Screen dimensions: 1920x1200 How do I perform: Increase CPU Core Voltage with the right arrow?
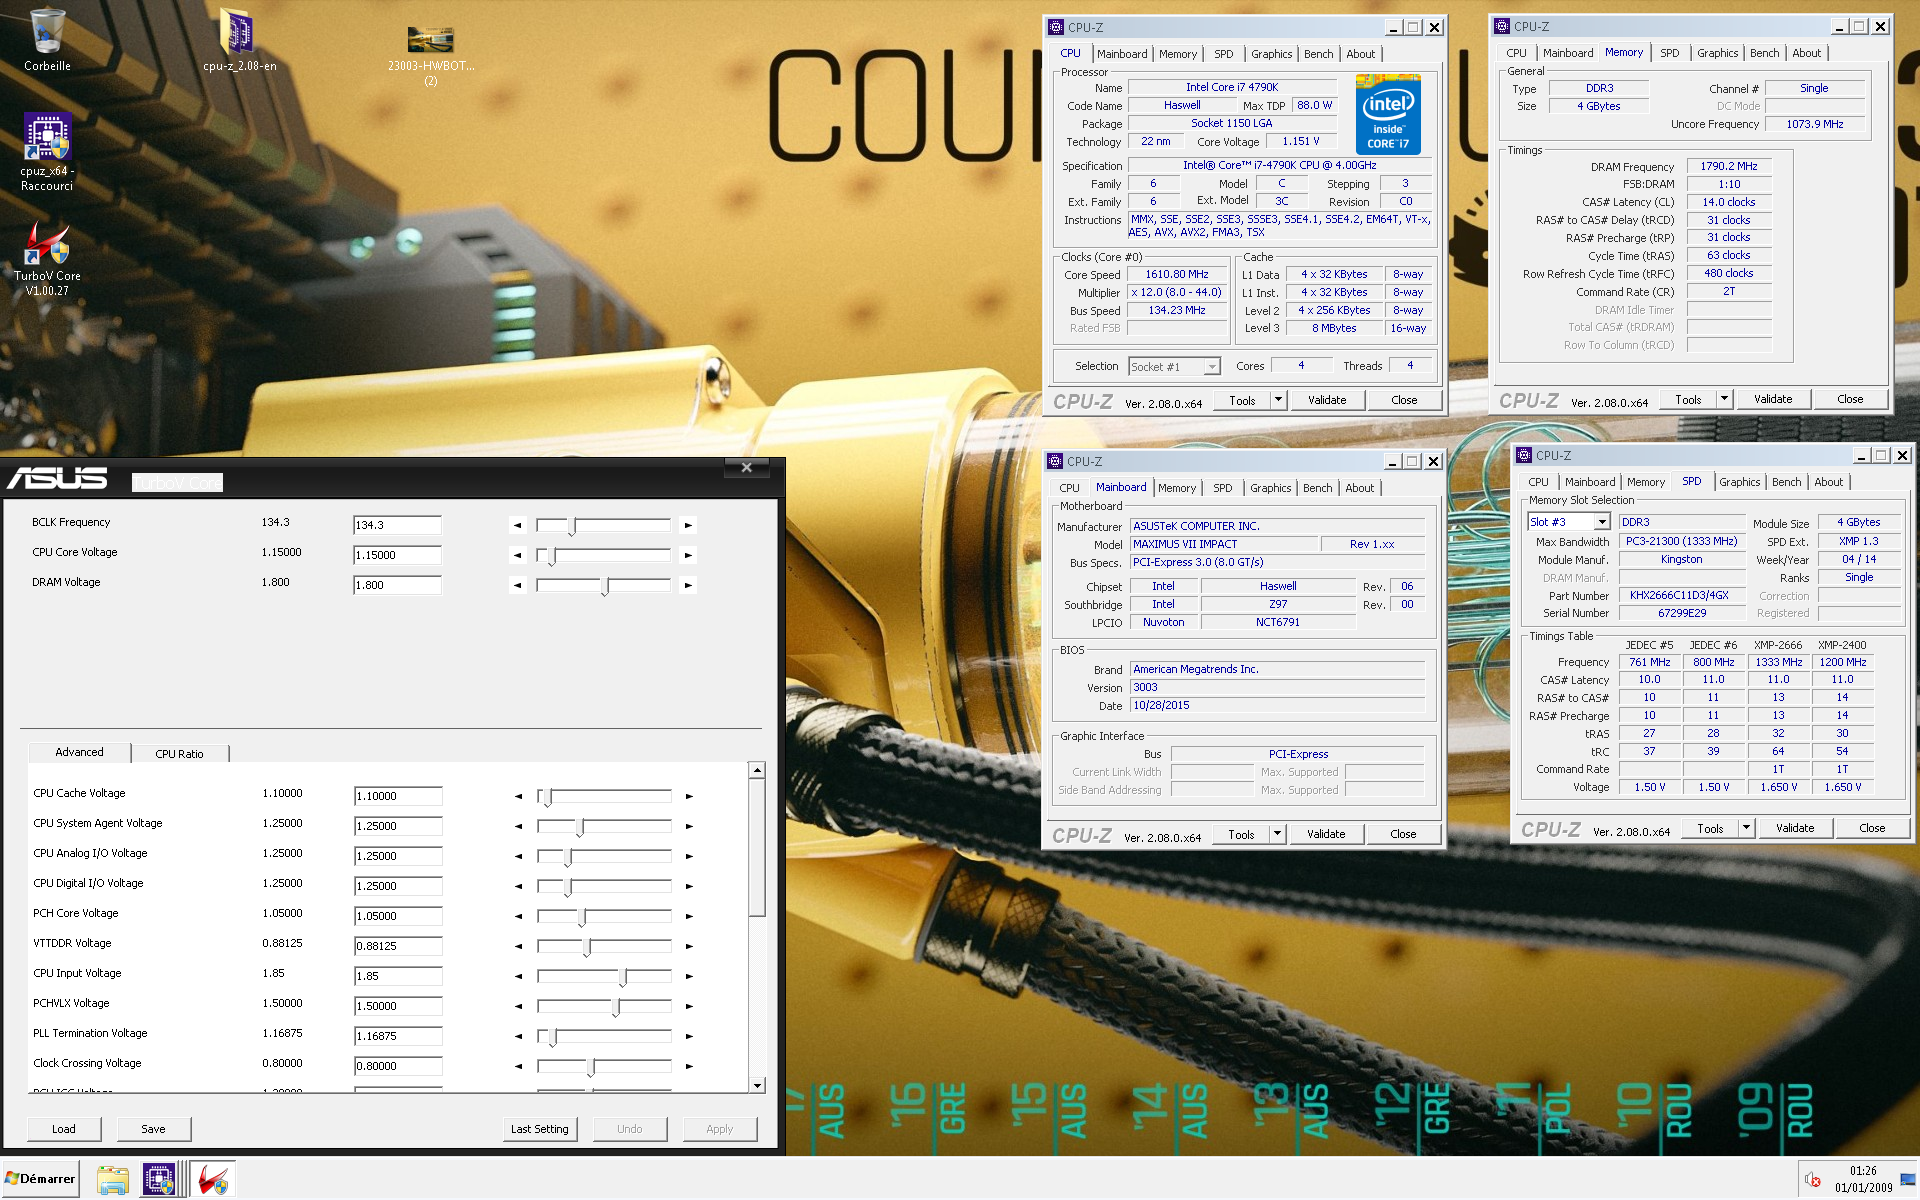click(688, 555)
